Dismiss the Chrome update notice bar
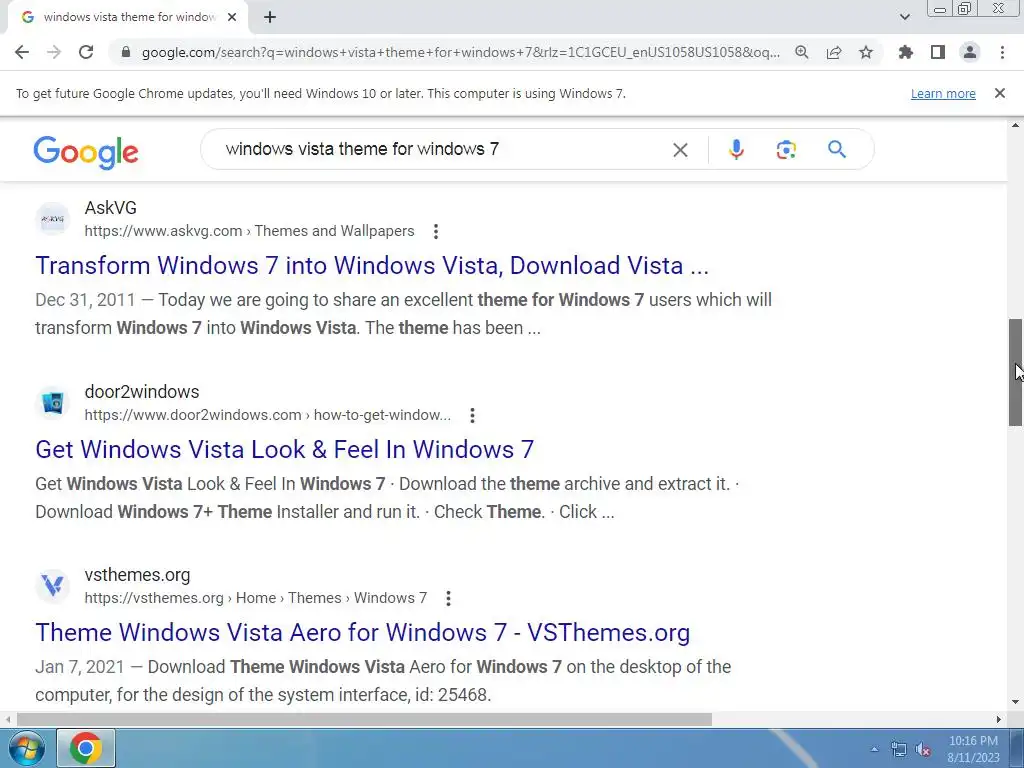The image size is (1024, 768). pos(1000,93)
